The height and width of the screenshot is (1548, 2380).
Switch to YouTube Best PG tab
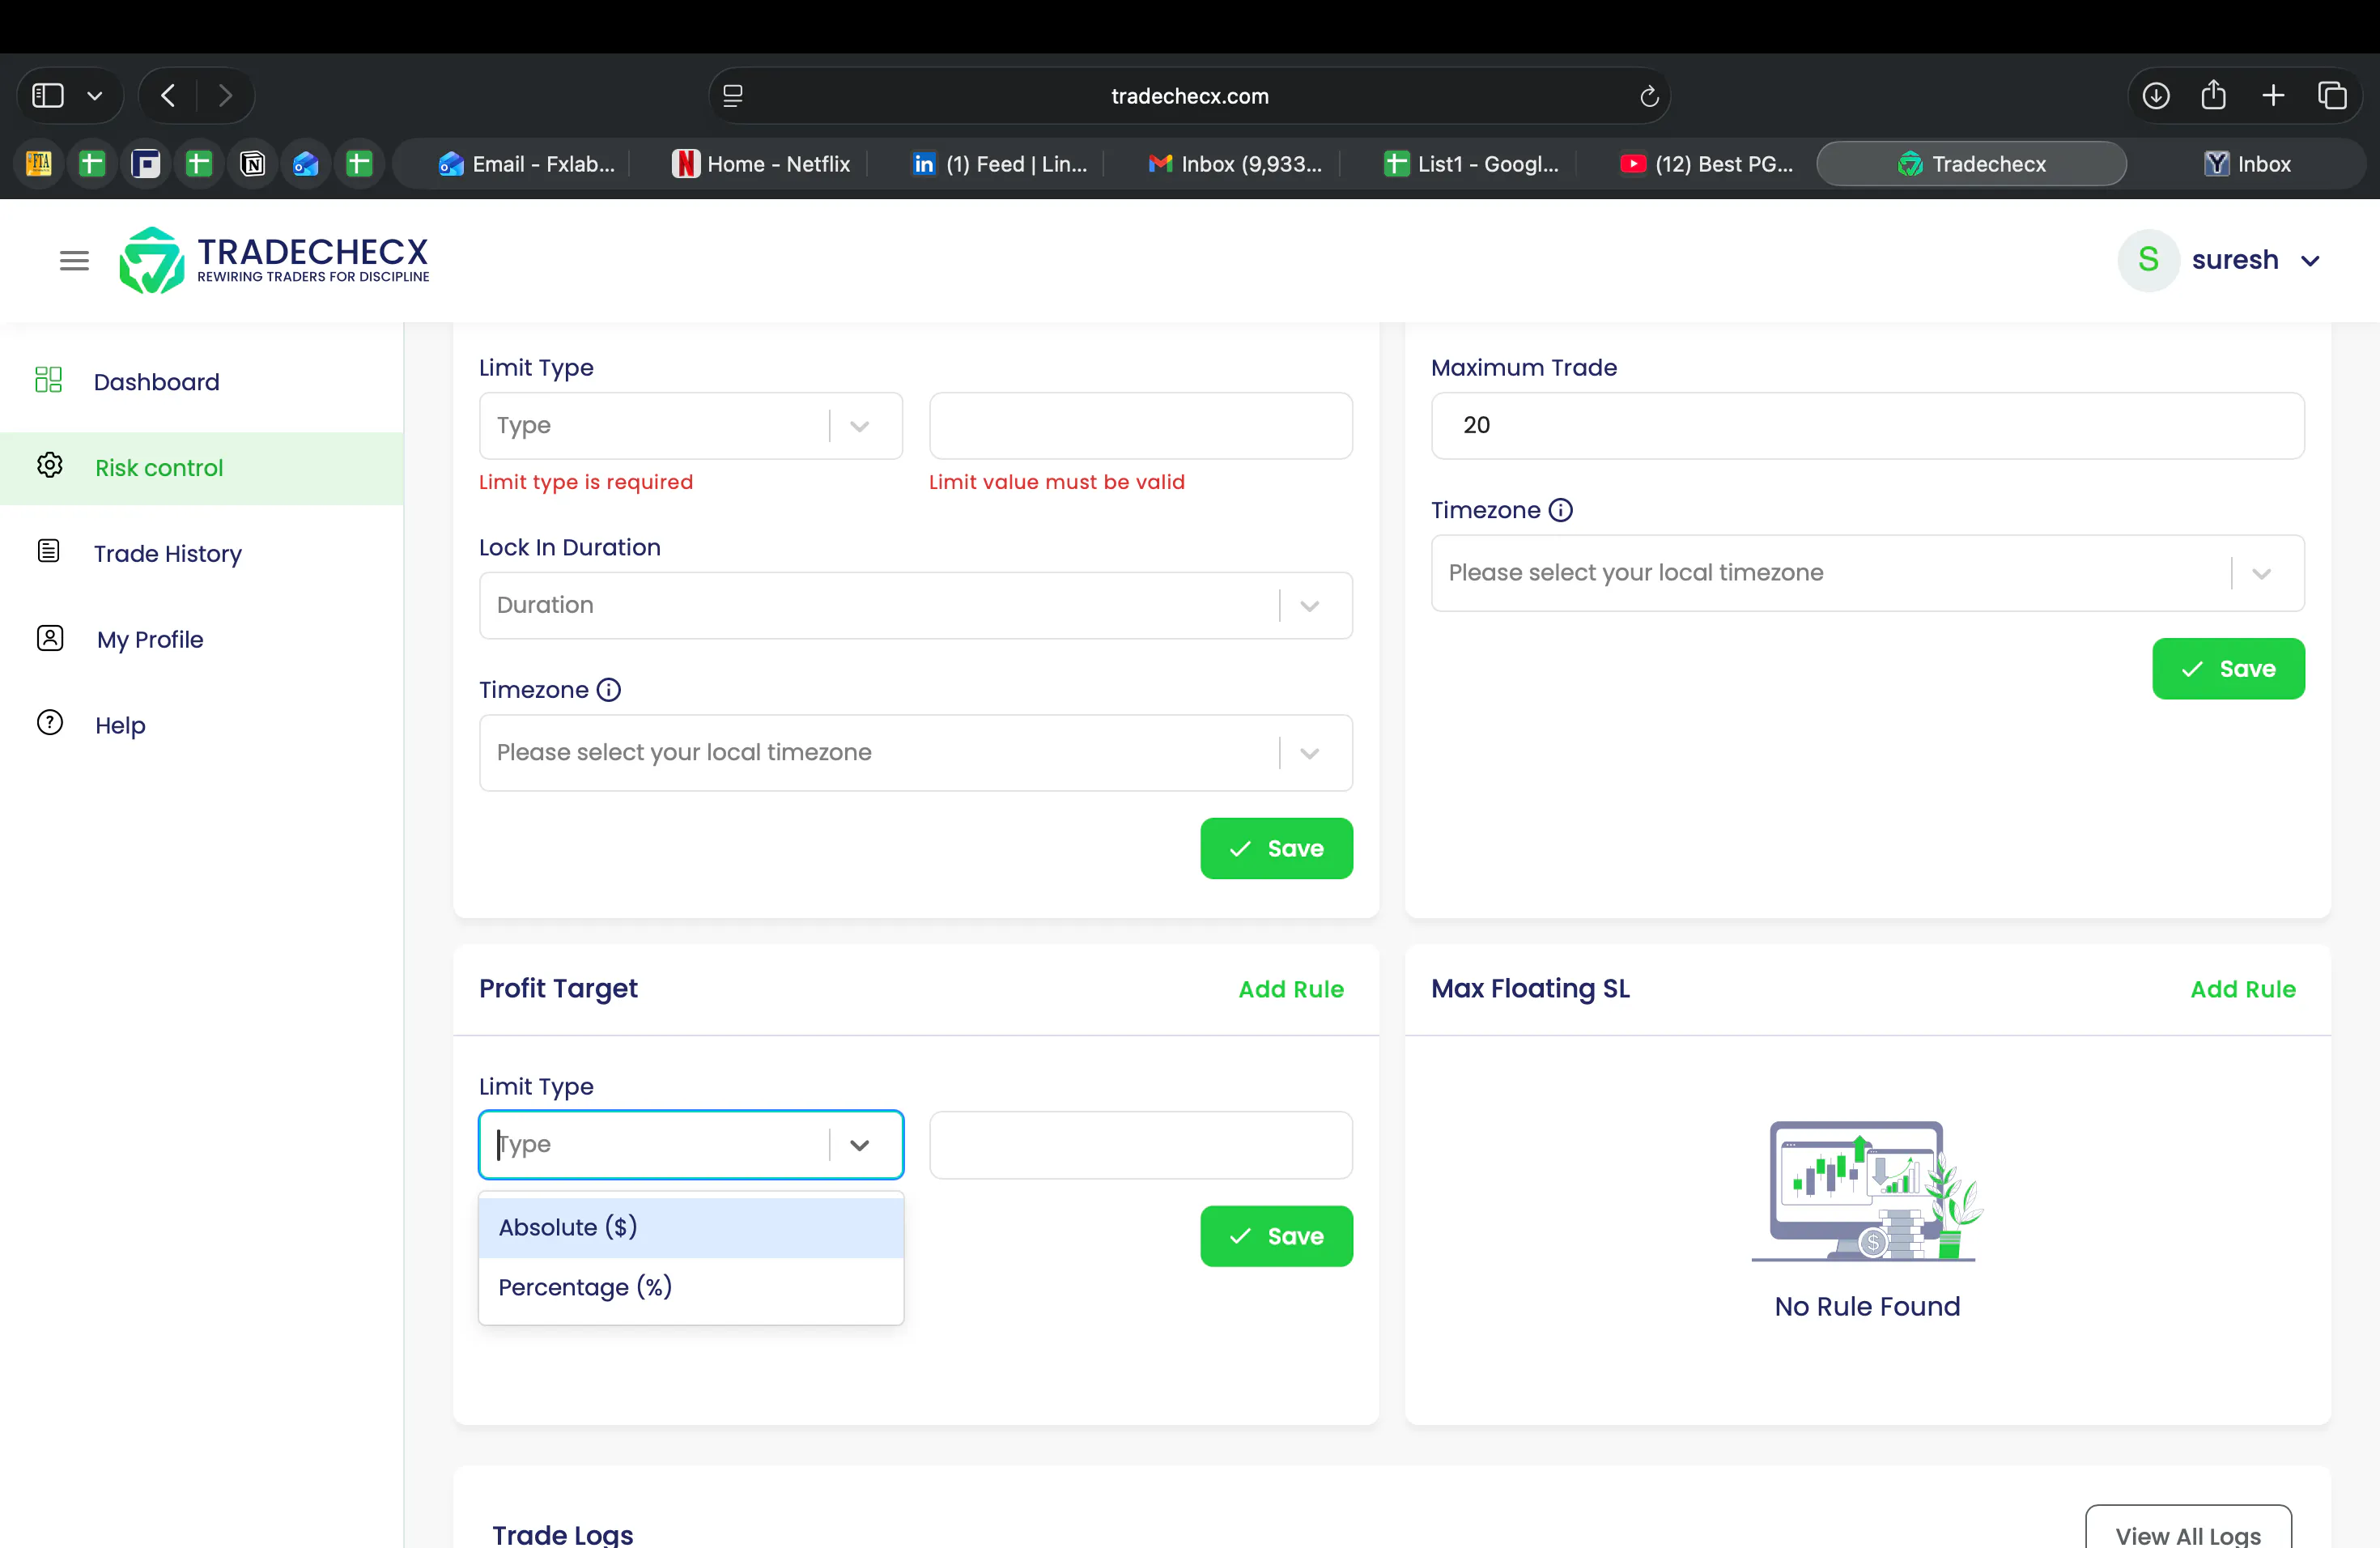pos(1707,164)
